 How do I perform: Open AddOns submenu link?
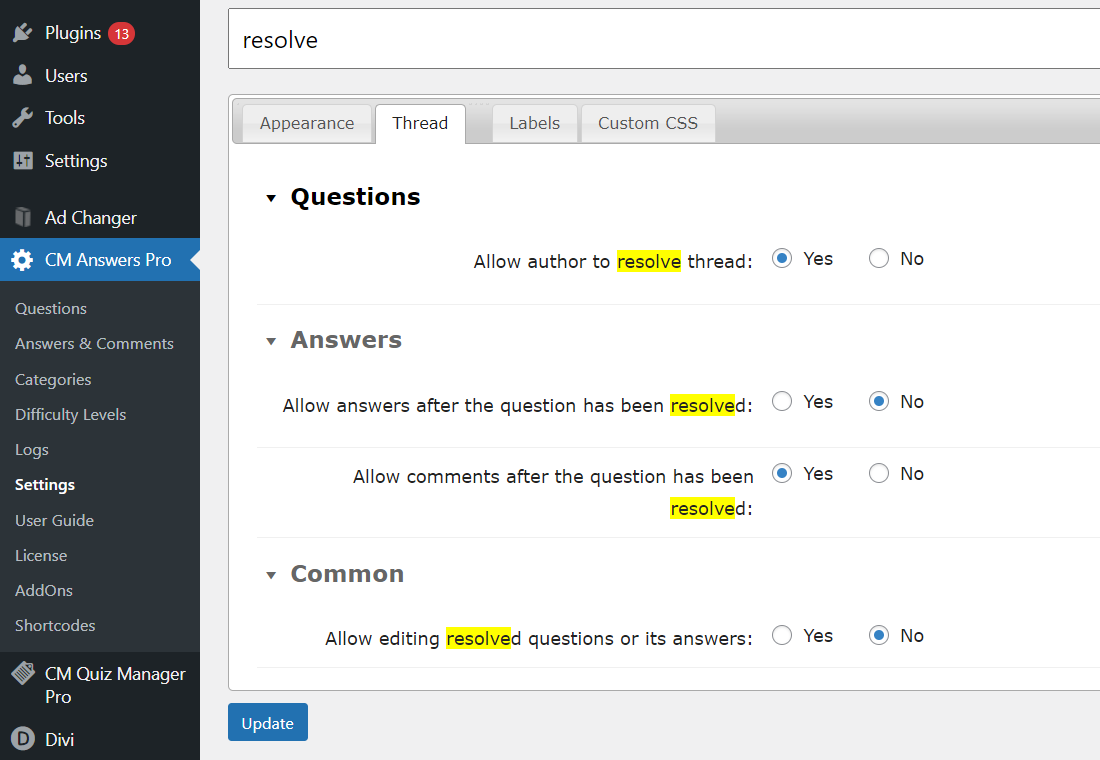point(43,591)
